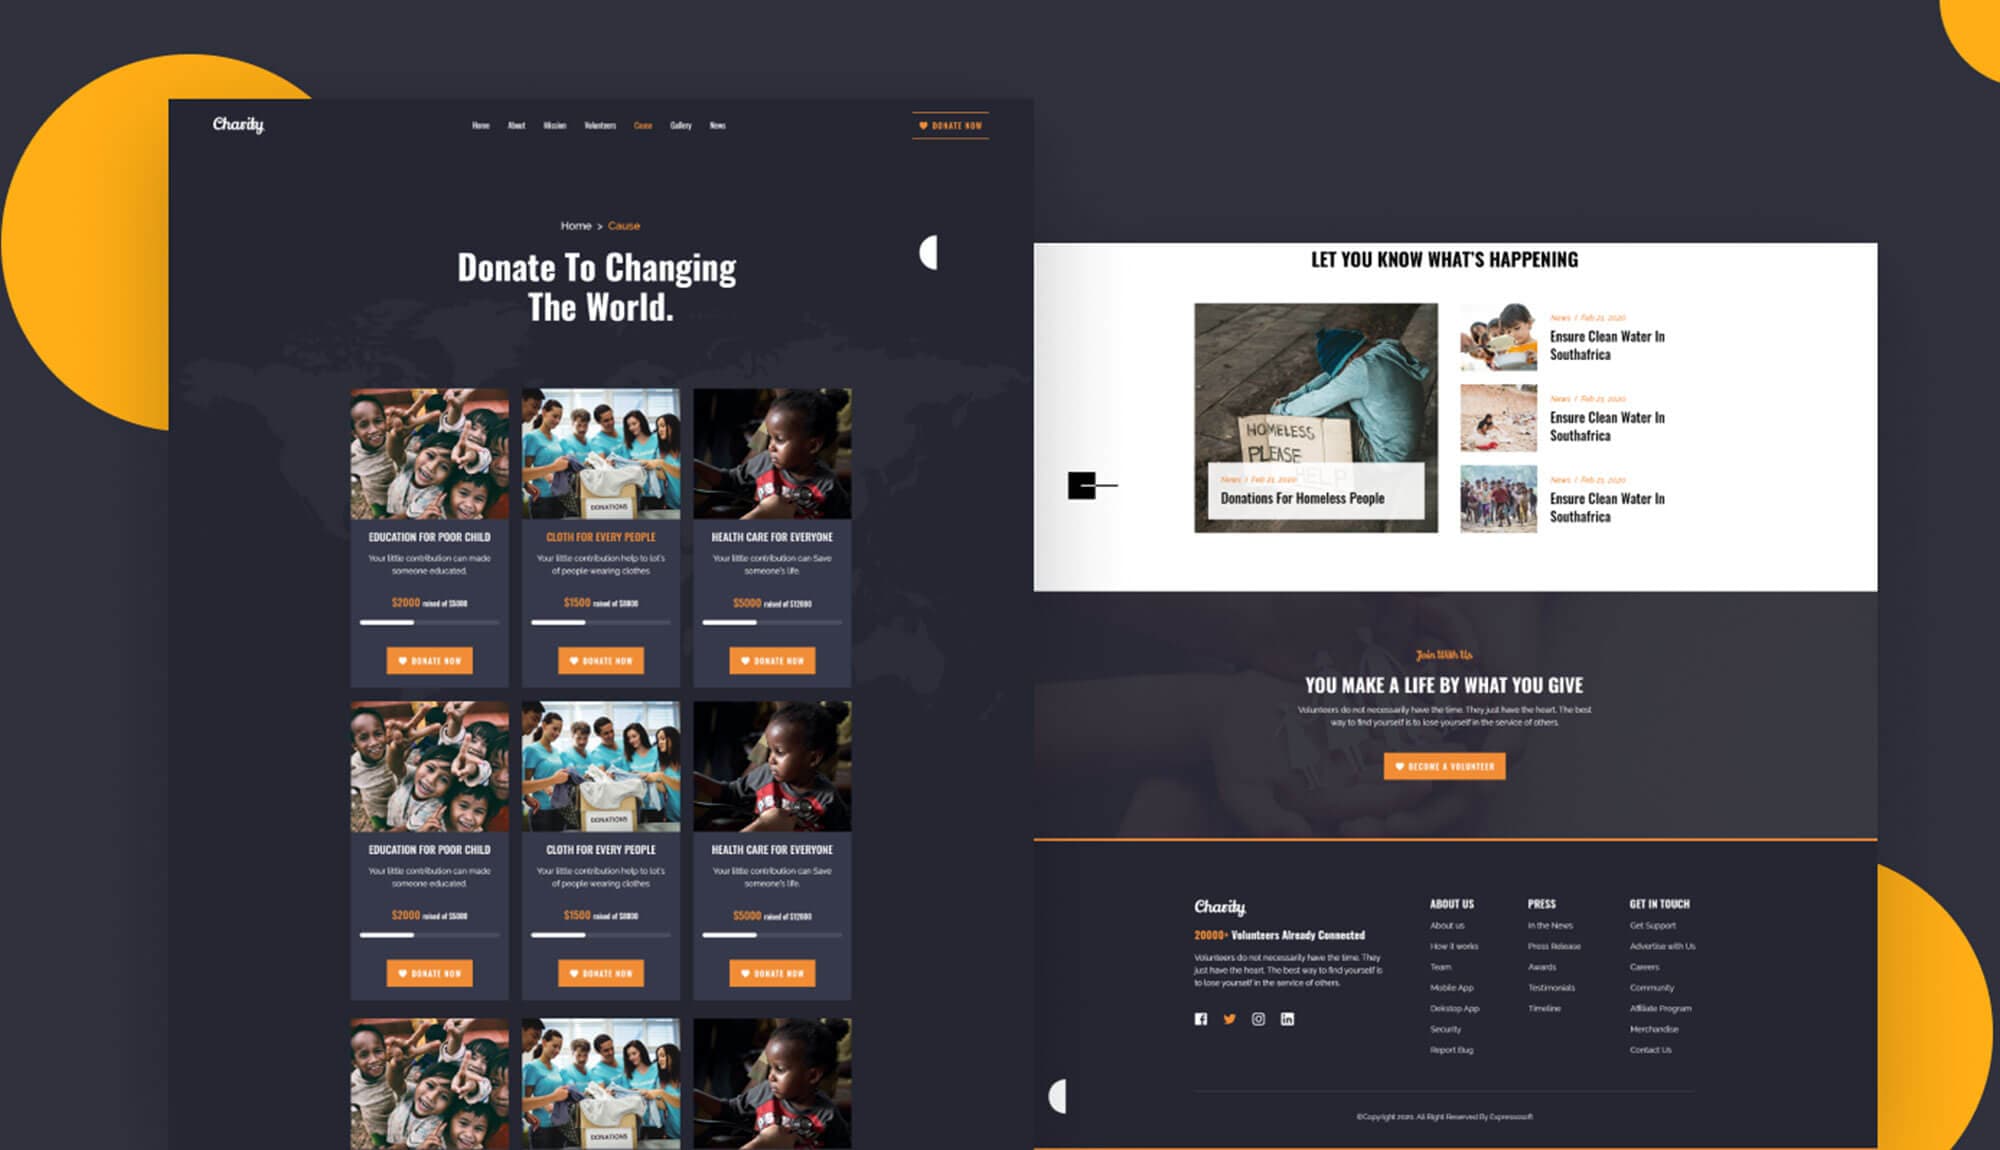Image resolution: width=2000 pixels, height=1150 pixels.
Task: Click the Charity logo in the header
Action: coord(238,124)
